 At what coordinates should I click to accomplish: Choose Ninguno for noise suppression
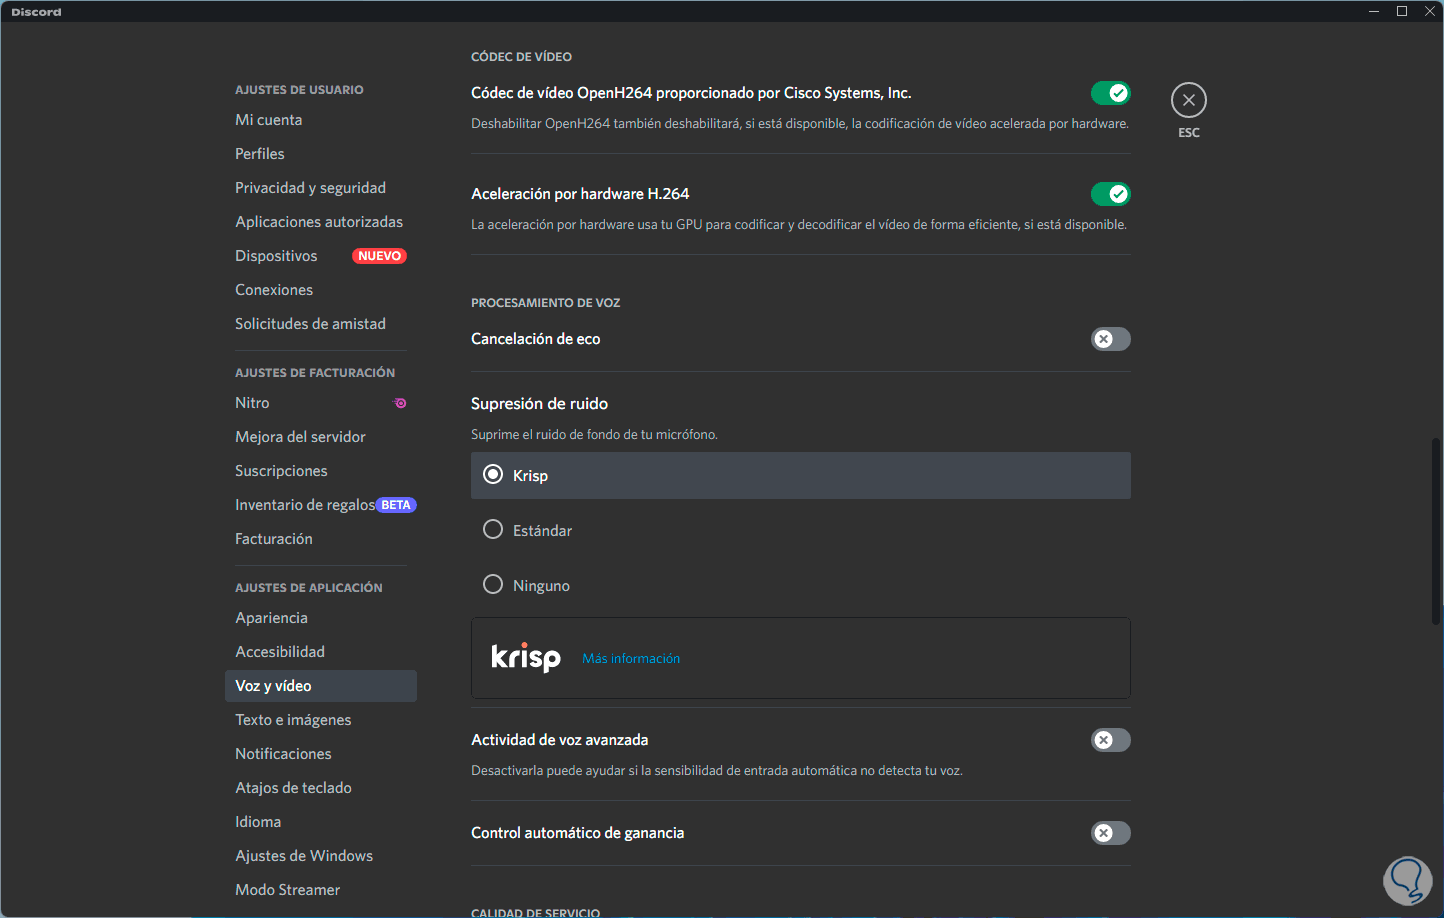pyautogui.click(x=493, y=585)
